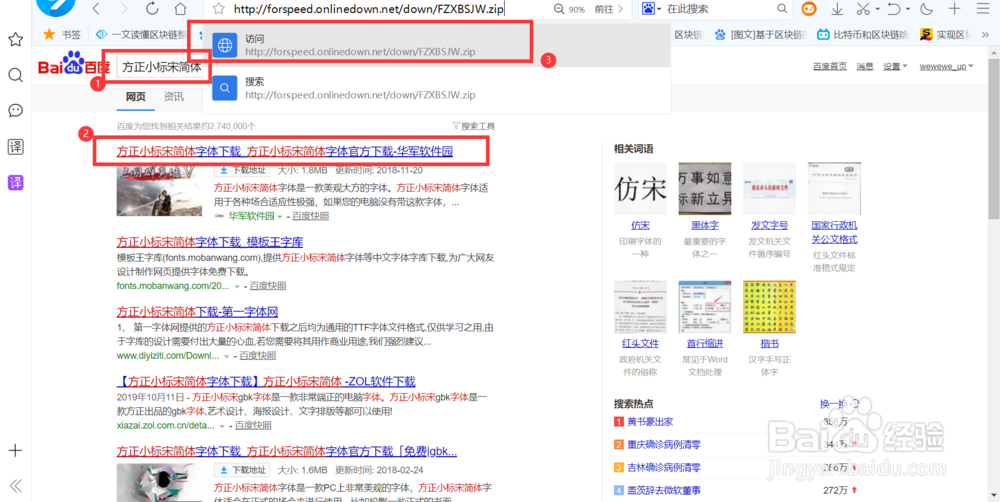Screen dimensions: 1000x502
Task: Expand the arrow beside fonts.mobanwang.com
Action: pos(237,286)
